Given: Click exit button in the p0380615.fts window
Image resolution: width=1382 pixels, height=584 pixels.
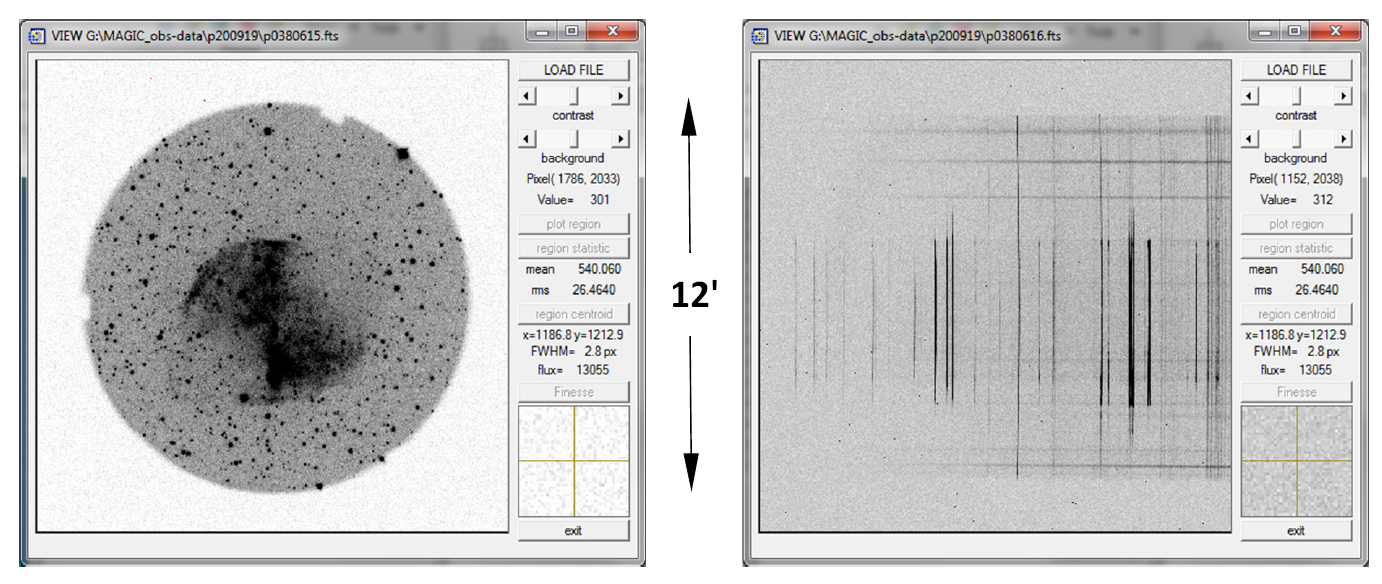Looking at the screenshot, I should click(573, 530).
